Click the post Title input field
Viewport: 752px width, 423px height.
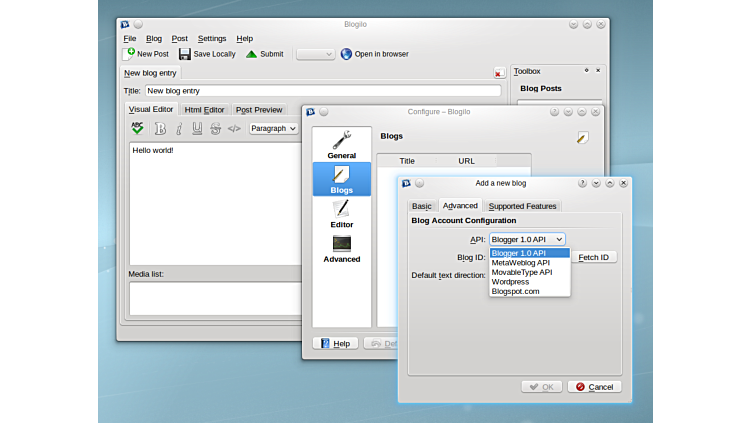point(322,91)
